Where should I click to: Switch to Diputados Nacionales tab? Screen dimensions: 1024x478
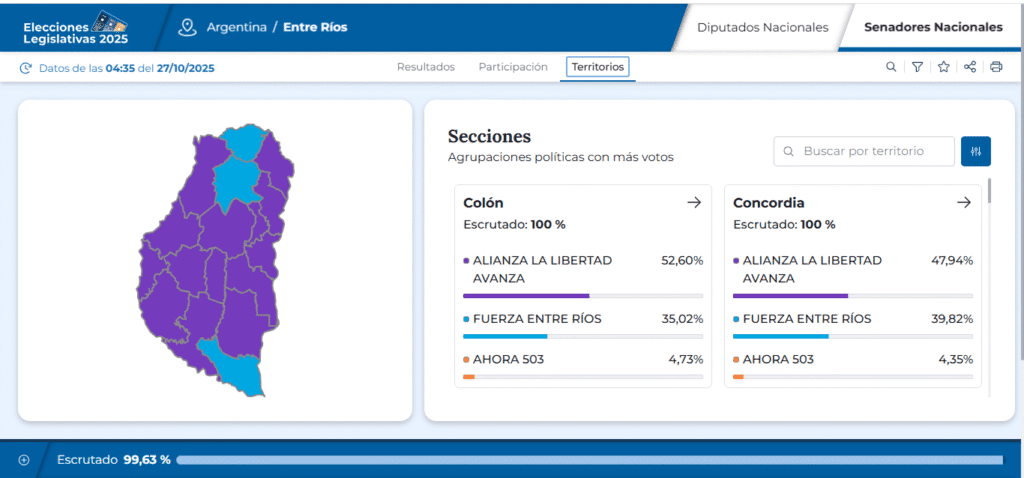point(762,27)
